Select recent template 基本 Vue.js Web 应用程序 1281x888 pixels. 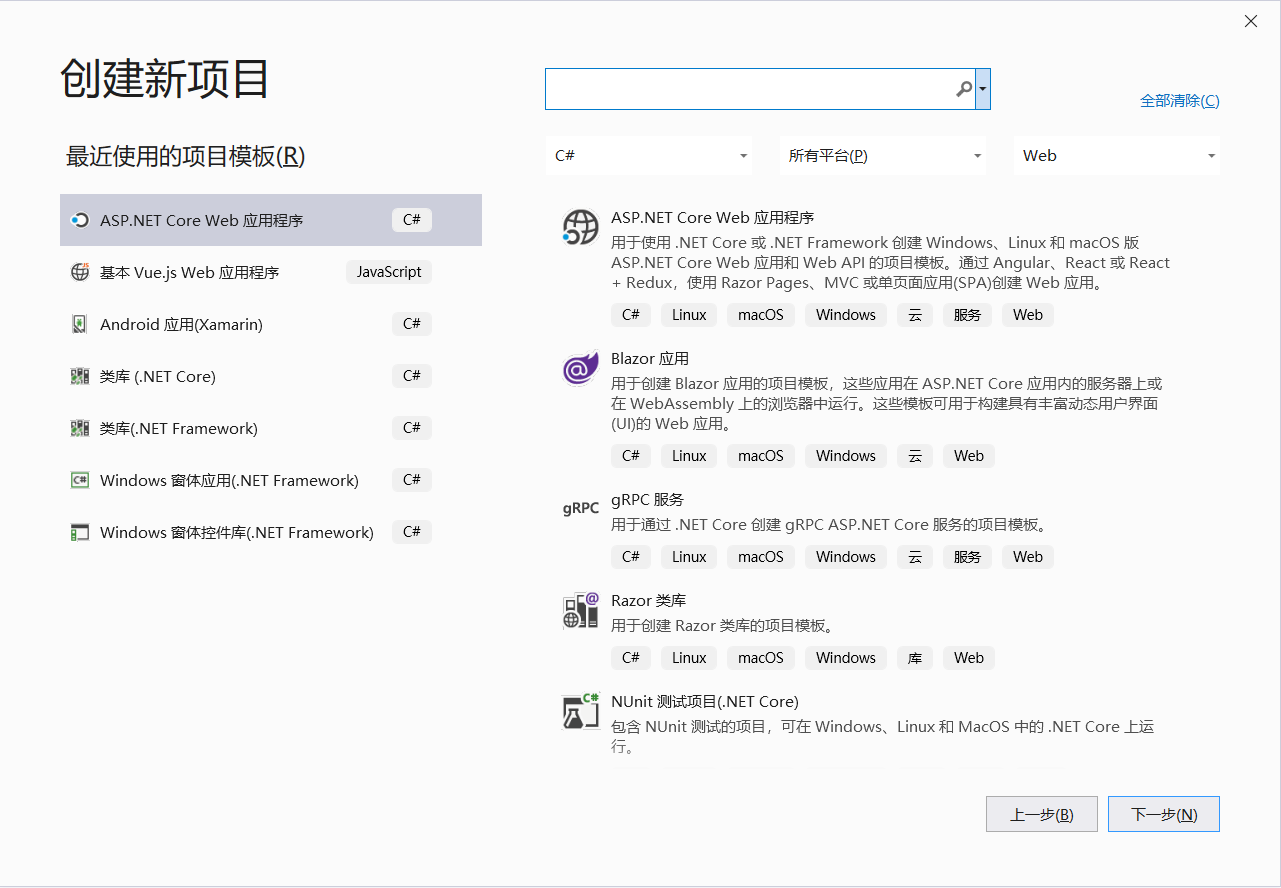pyautogui.click(x=271, y=272)
